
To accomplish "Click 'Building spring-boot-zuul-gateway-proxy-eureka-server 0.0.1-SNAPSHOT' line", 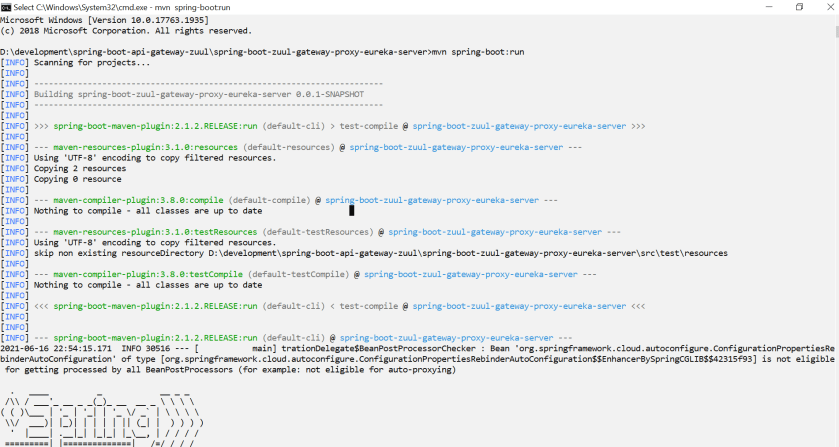I will pos(199,94).
